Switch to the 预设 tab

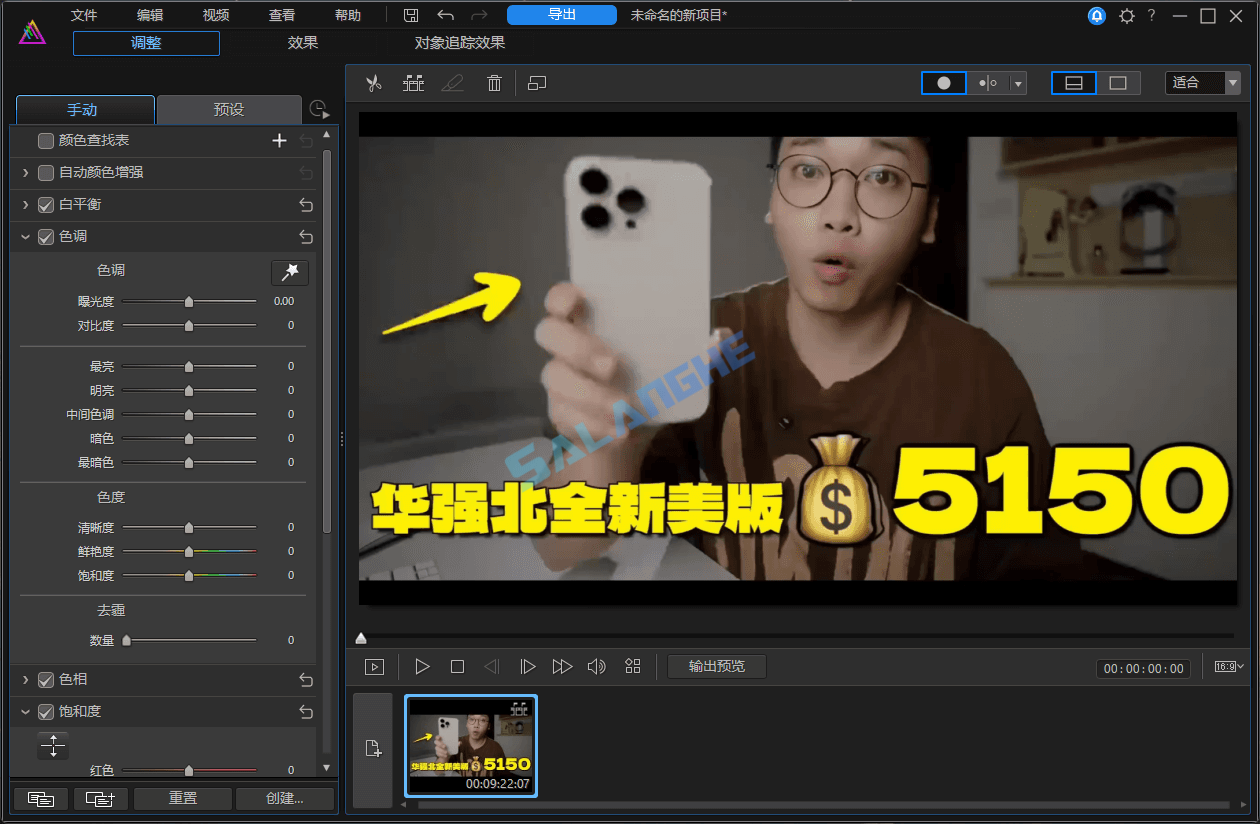coord(229,108)
